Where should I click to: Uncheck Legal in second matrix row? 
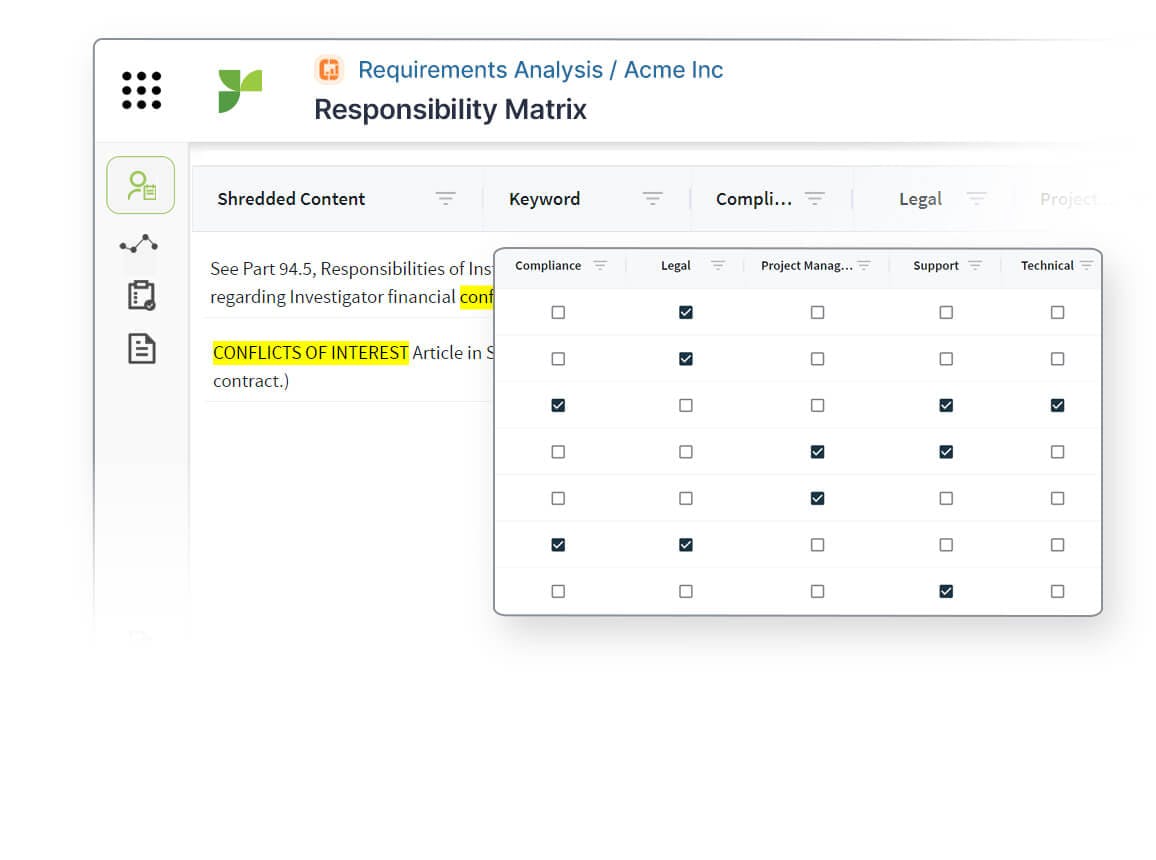click(x=686, y=359)
